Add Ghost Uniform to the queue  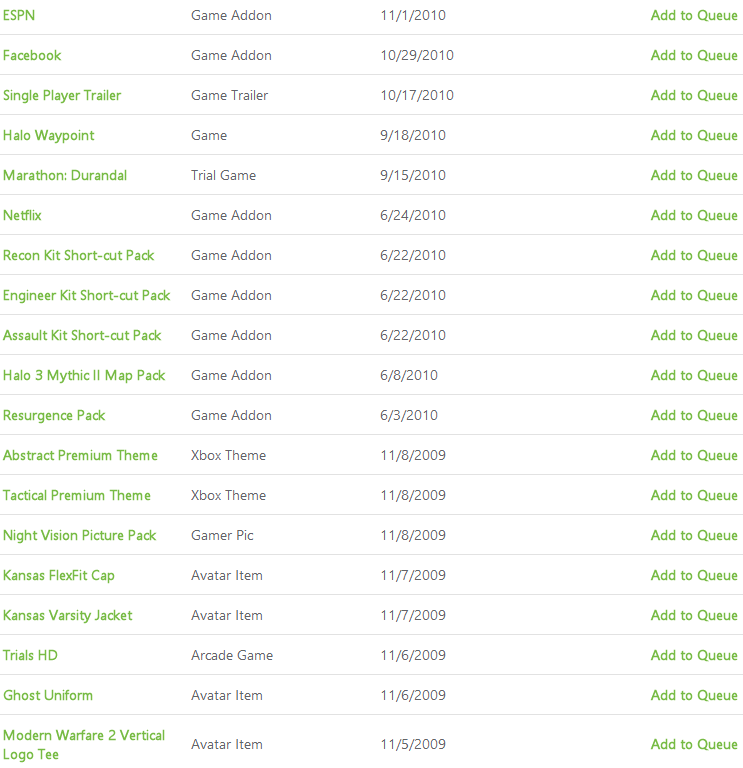694,696
